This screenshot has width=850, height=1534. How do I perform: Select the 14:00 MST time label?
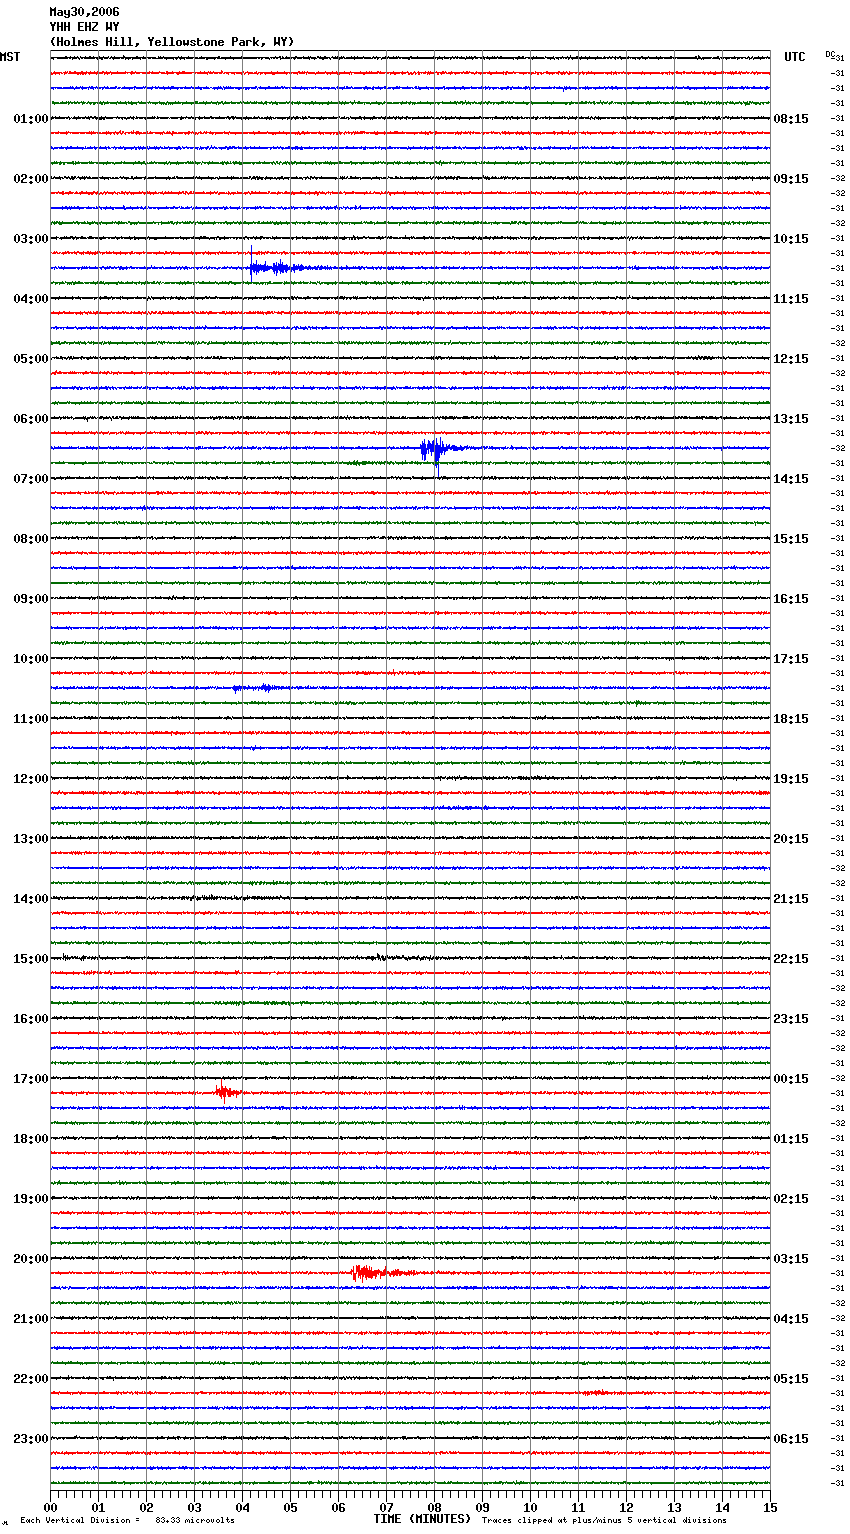tap(31, 899)
